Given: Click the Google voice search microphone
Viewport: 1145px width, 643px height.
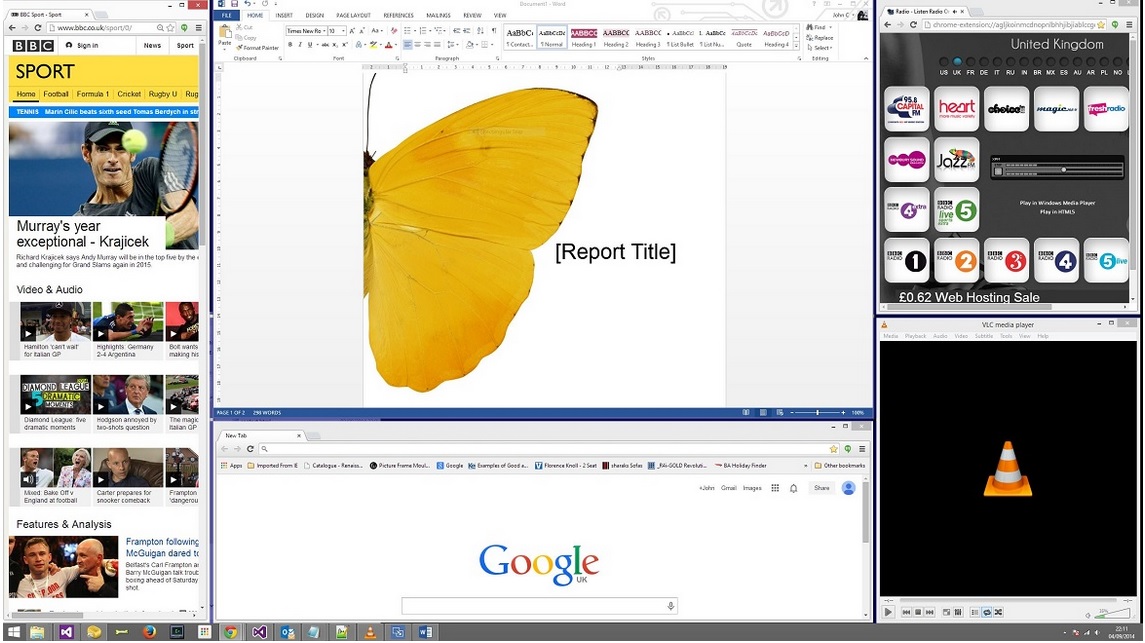Looking at the screenshot, I should coord(671,606).
